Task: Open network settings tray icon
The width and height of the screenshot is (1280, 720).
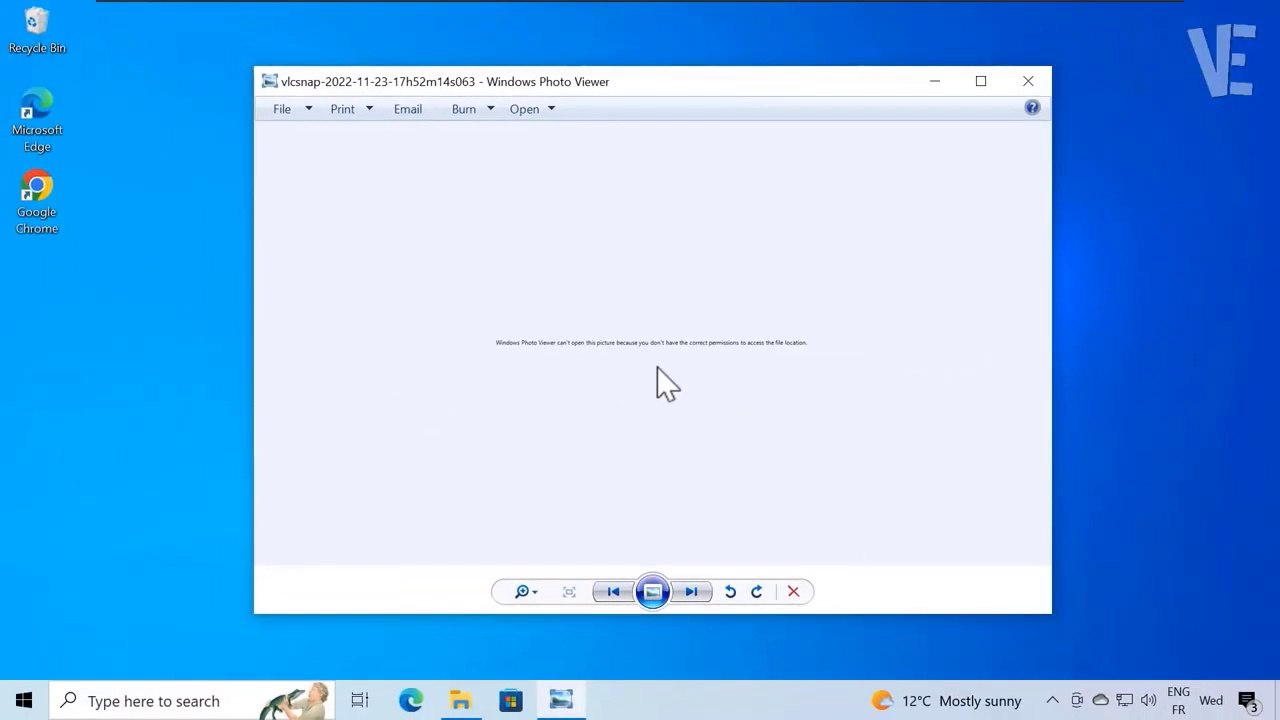Action: coord(1125,701)
